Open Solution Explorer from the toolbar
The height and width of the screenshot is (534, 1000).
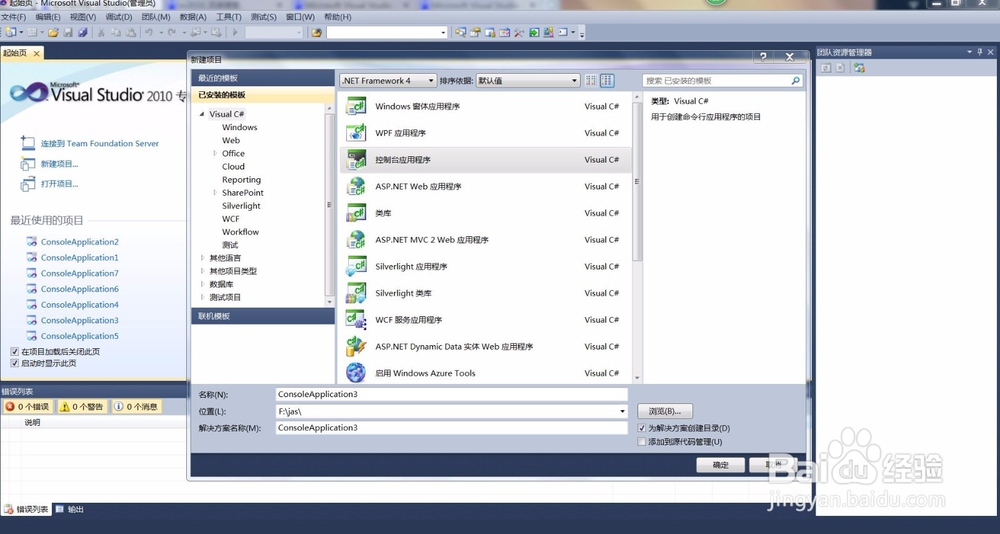click(x=460, y=32)
